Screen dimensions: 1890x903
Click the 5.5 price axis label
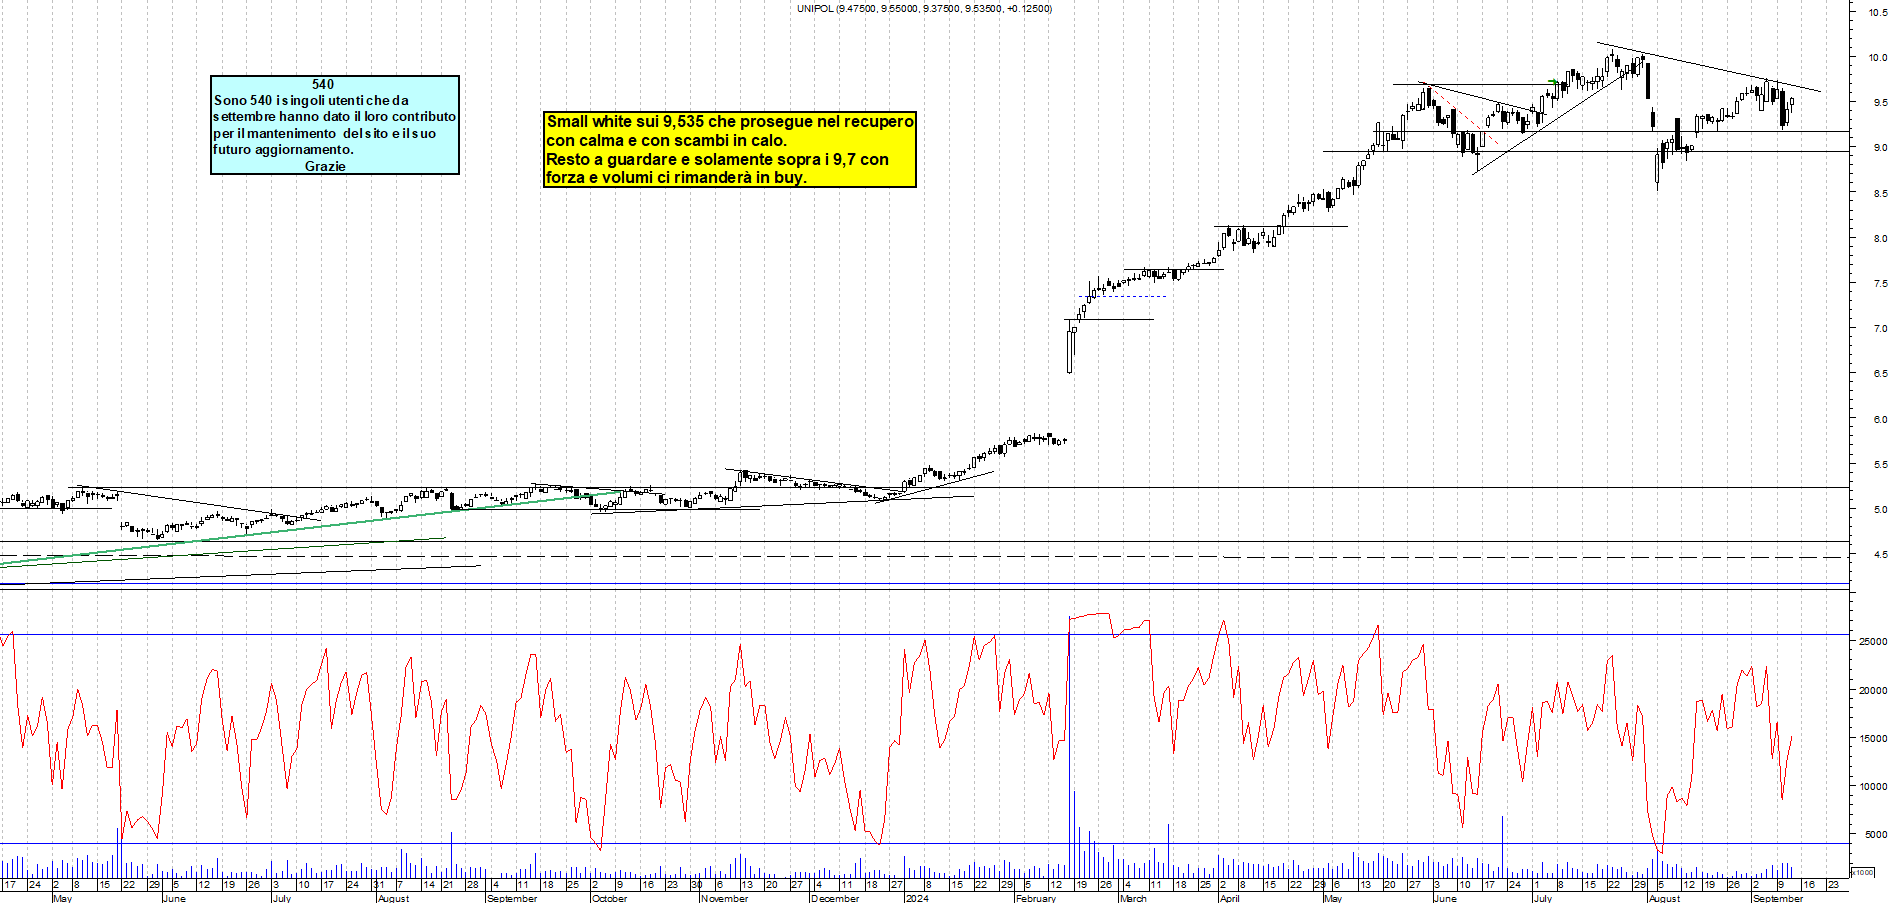tap(1880, 464)
